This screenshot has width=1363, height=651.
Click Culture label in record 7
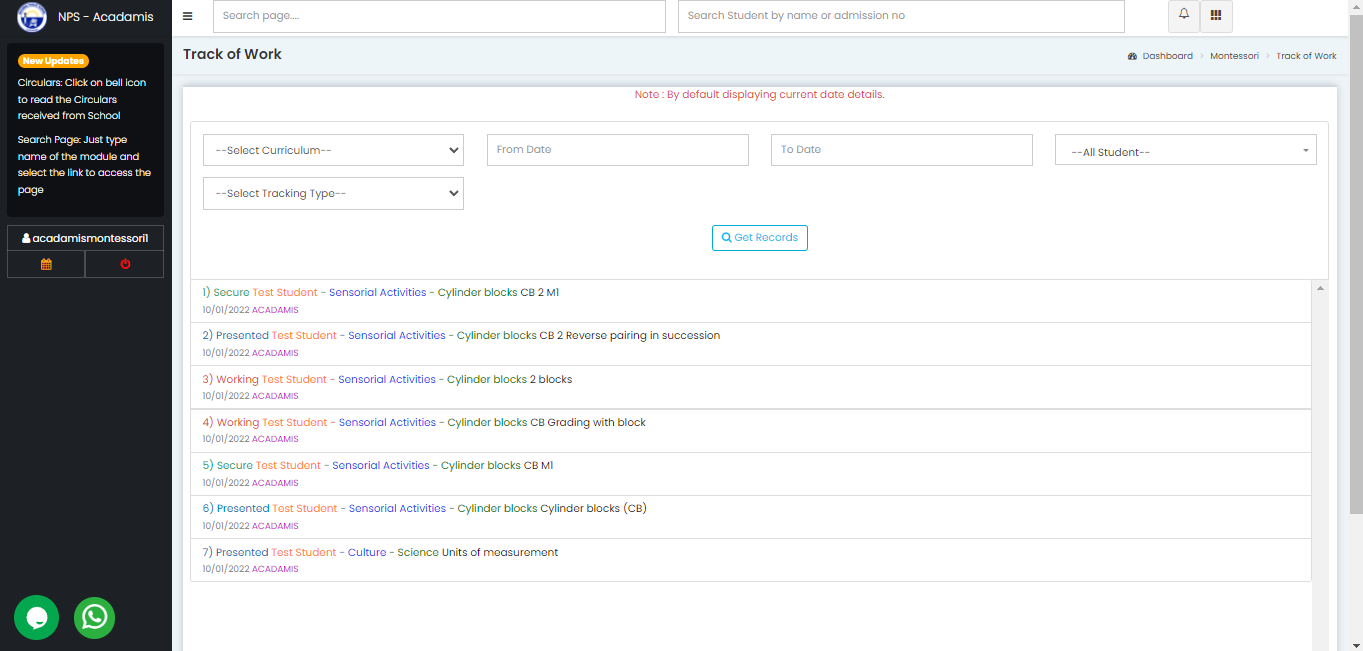tap(367, 552)
